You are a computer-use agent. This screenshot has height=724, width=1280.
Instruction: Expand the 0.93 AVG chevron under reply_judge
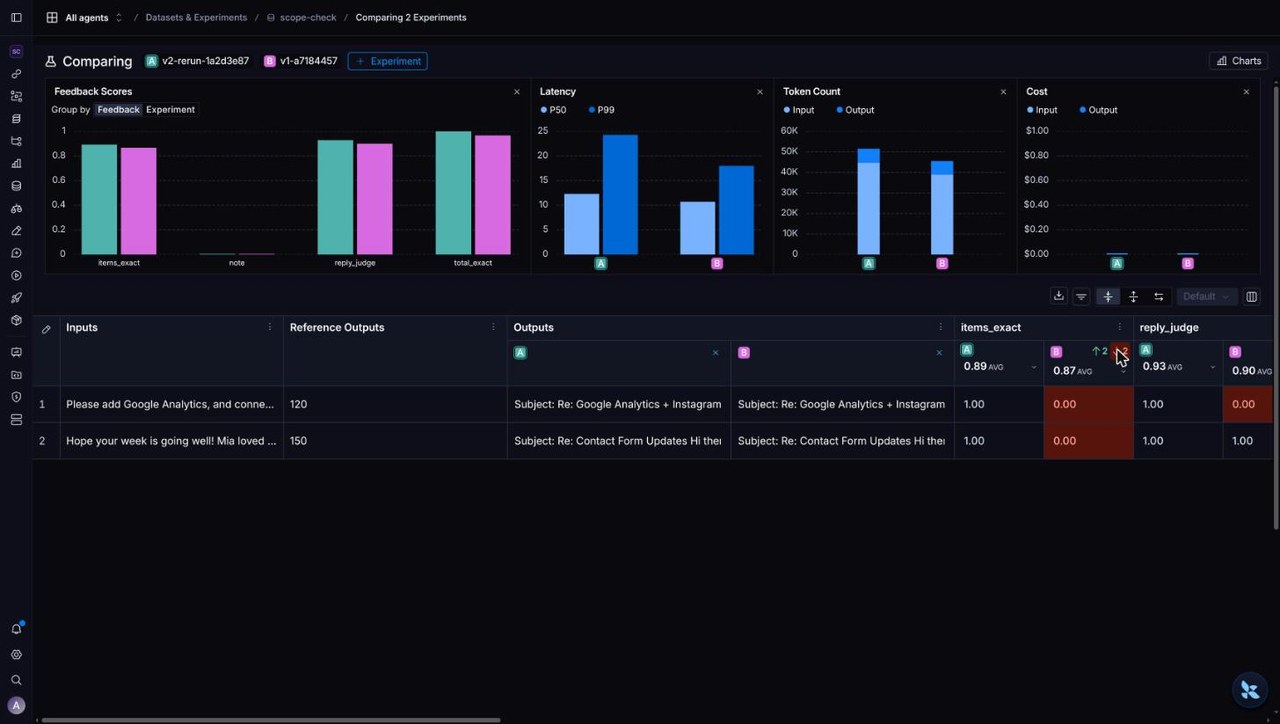coord(1213,367)
